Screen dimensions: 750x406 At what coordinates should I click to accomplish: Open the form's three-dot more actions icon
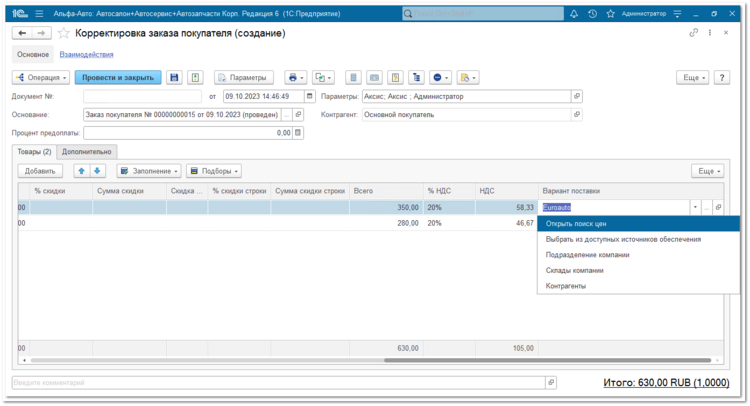[710, 33]
